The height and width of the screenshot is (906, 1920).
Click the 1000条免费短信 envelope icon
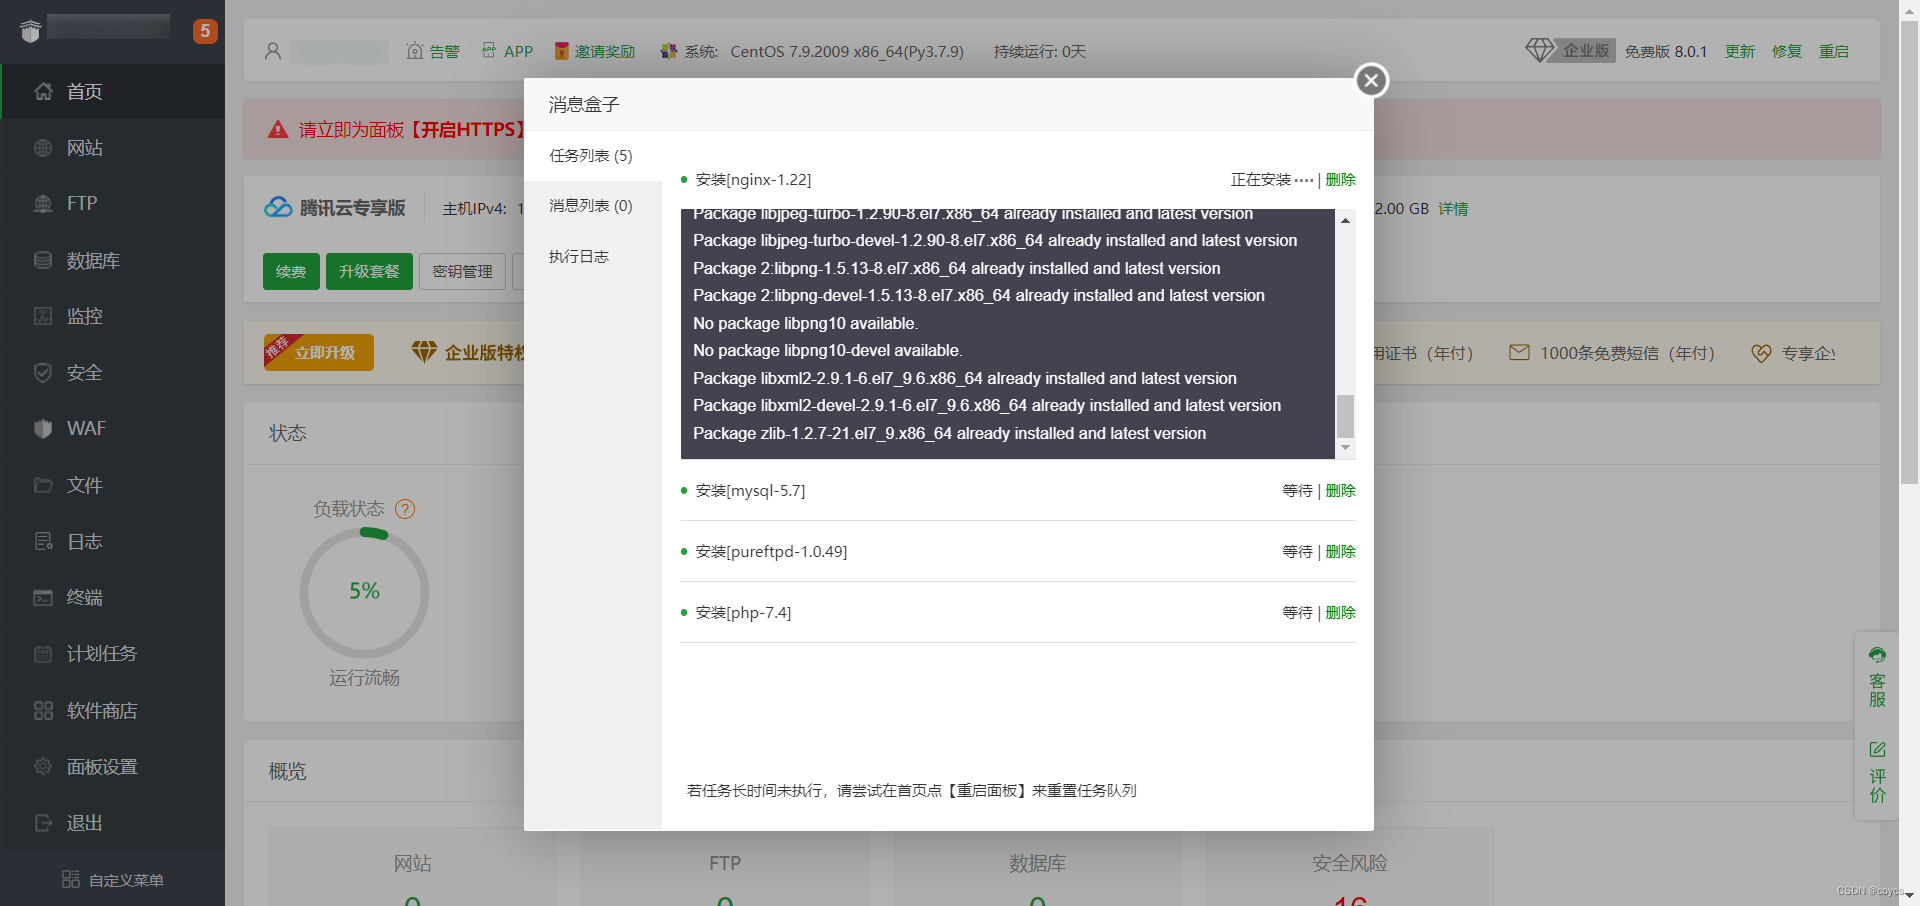point(1519,352)
